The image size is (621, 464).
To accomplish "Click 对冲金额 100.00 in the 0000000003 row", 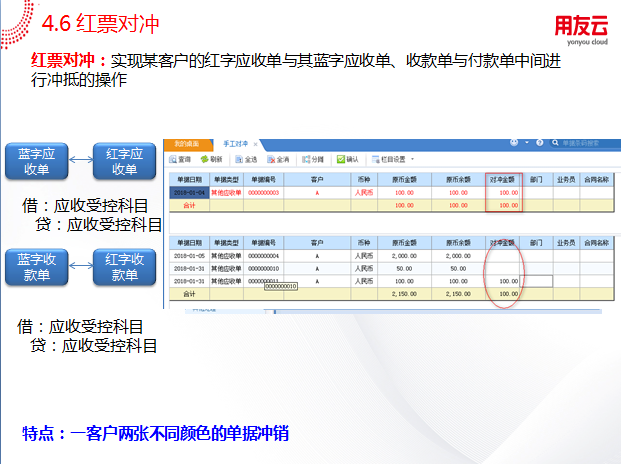I will [x=502, y=193].
